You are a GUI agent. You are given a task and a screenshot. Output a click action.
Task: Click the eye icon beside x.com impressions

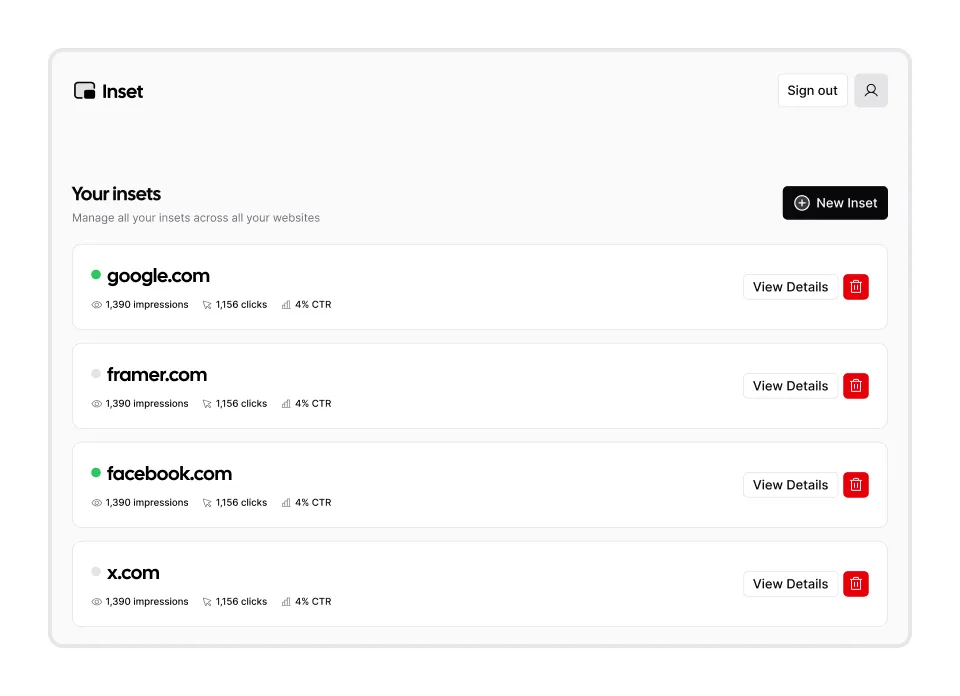tap(96, 601)
